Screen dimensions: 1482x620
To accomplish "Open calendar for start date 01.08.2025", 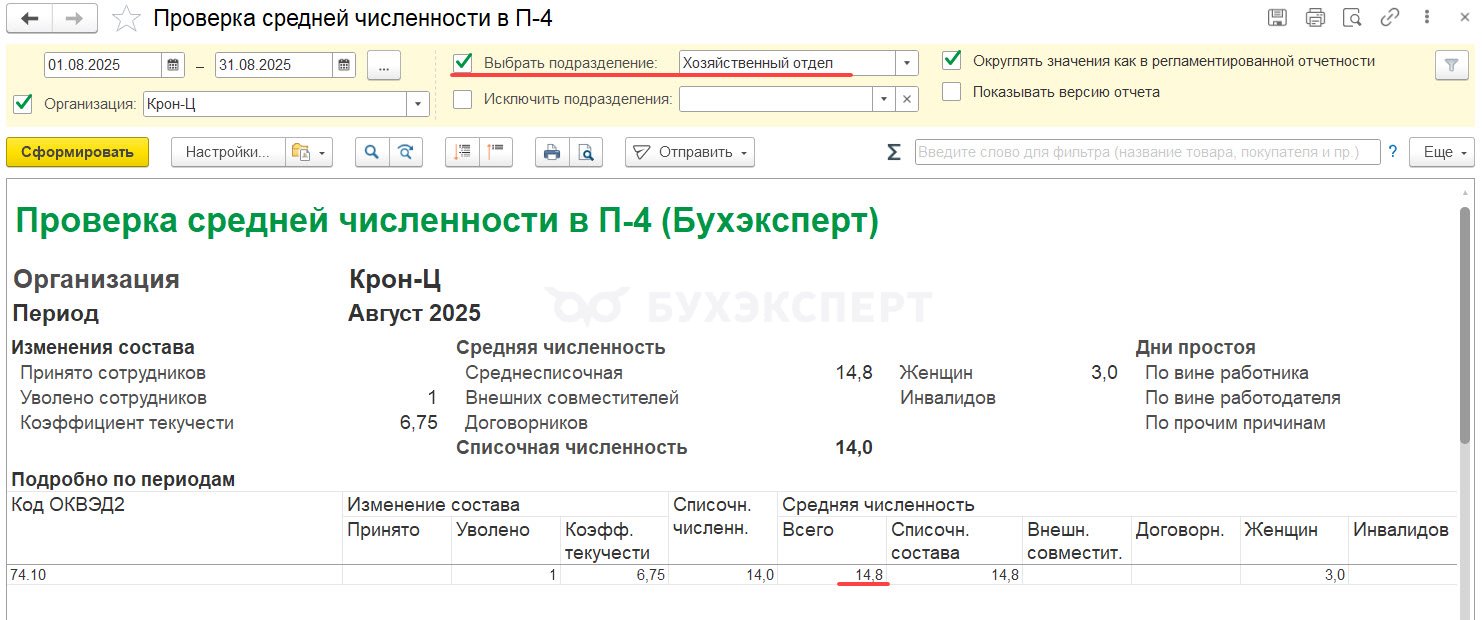I will click(x=173, y=65).
